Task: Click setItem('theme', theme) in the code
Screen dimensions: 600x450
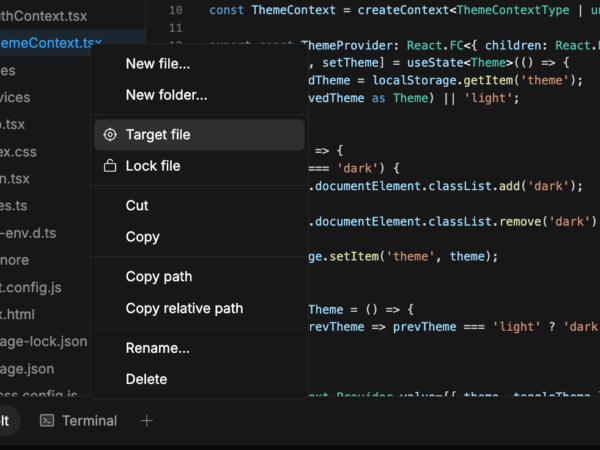Action: [410, 256]
